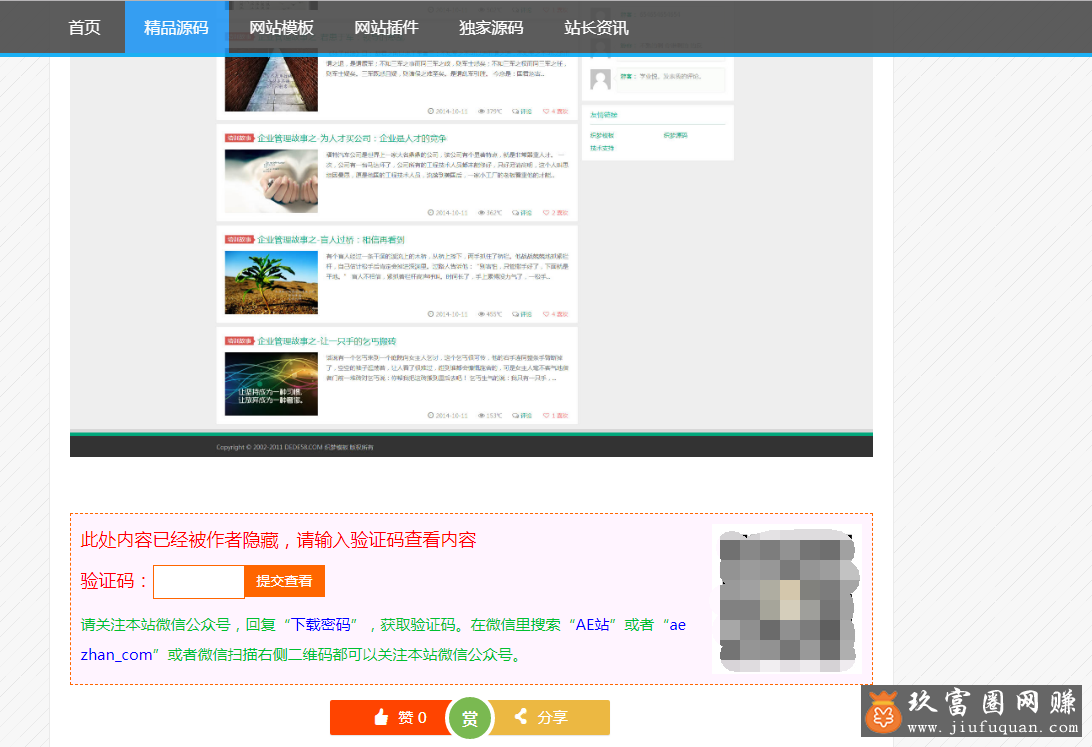The height and width of the screenshot is (747, 1092).
Task: Click the blurred WeChat QR code image
Action: (787, 599)
